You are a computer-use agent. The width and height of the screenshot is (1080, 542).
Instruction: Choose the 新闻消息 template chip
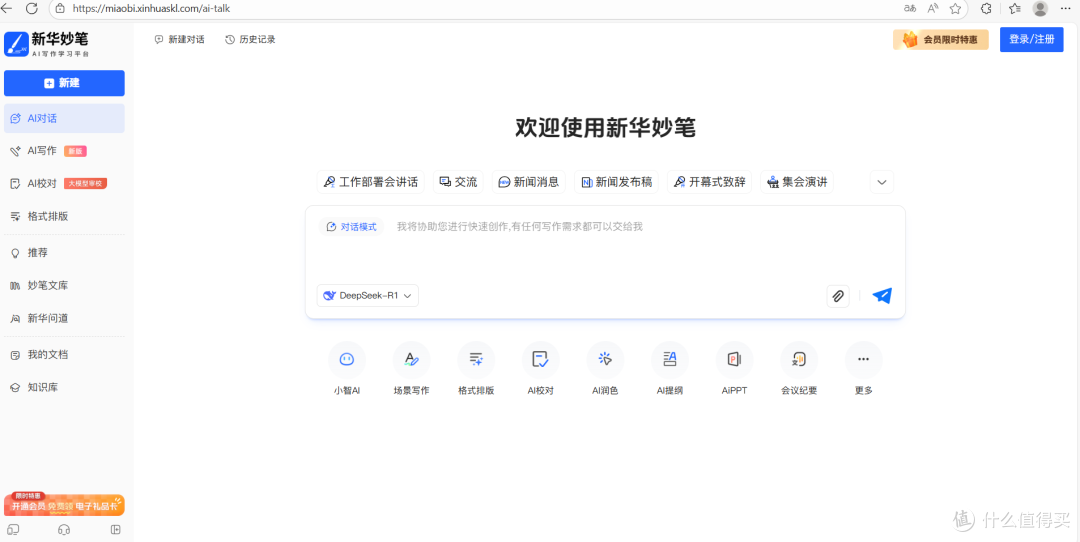click(x=529, y=182)
